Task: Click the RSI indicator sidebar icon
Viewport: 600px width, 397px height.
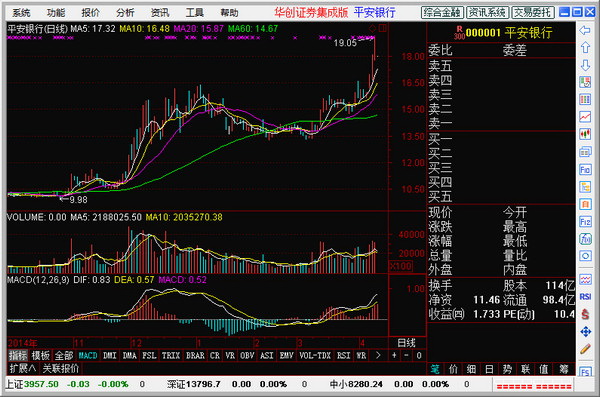Action: [585, 297]
